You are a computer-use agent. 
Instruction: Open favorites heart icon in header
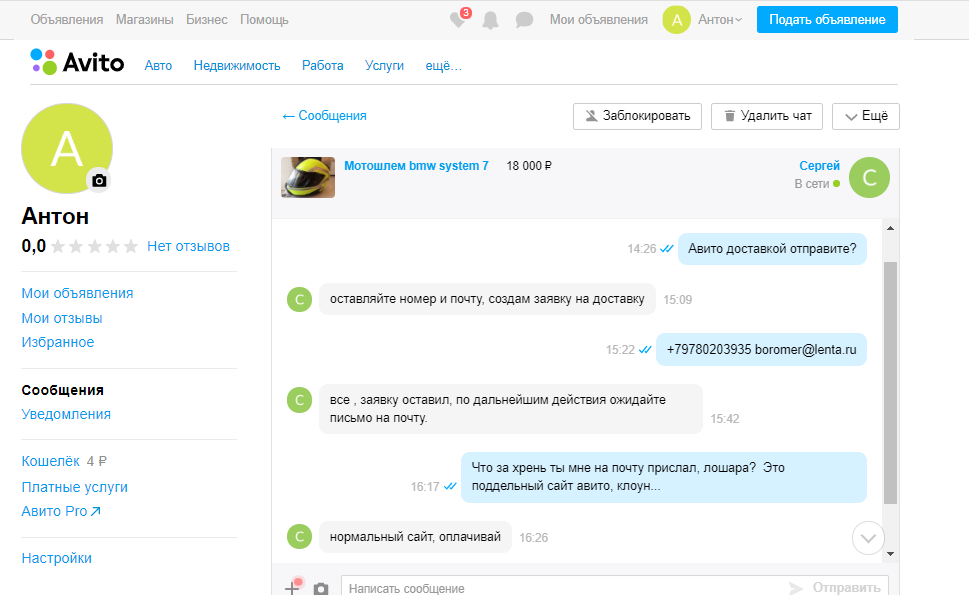(459, 20)
